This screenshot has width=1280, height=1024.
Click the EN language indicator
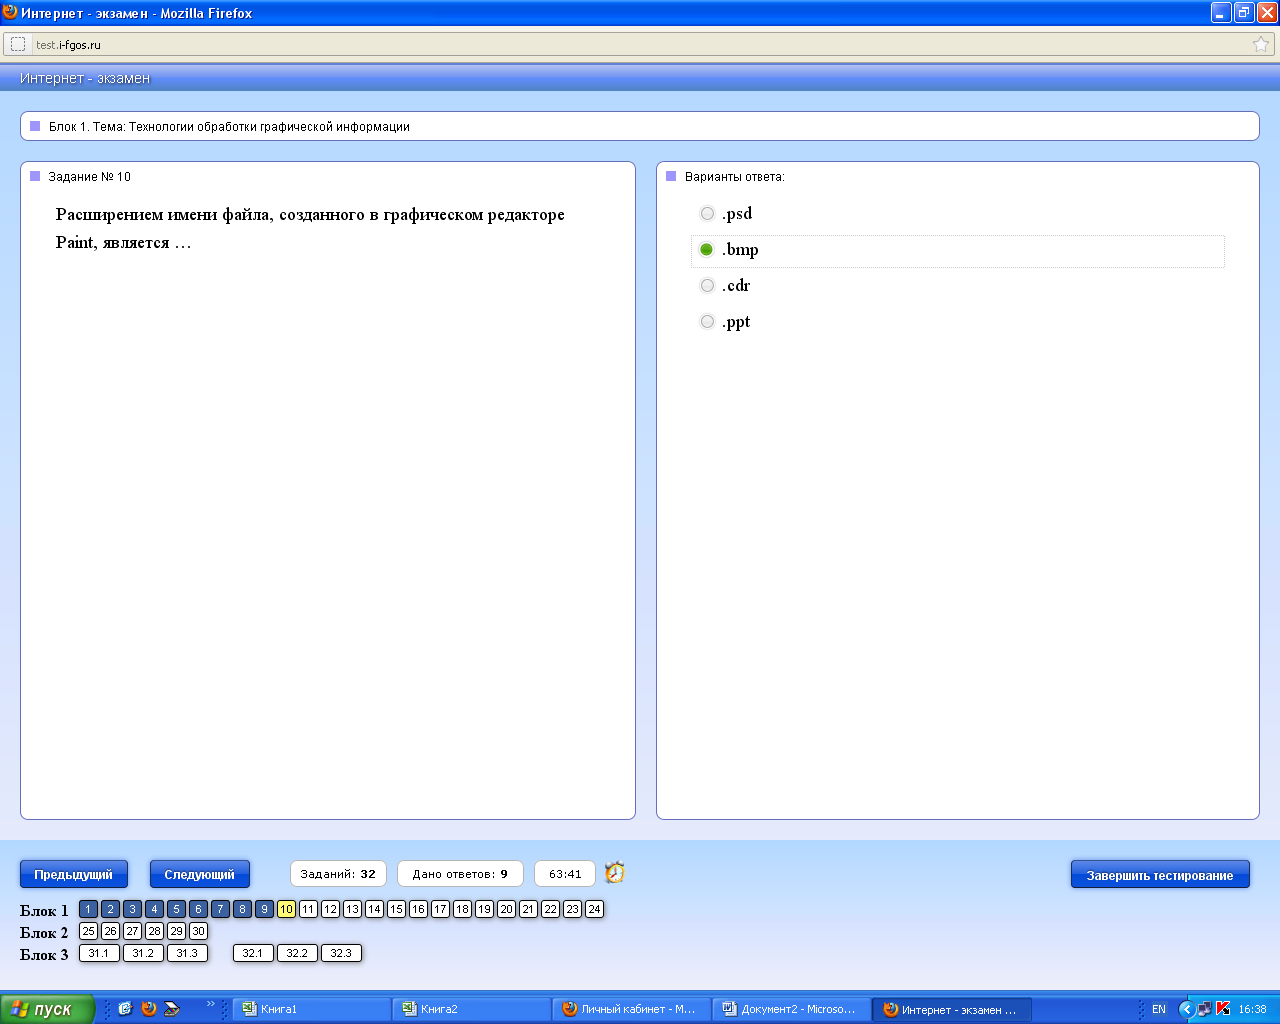pos(1159,1009)
